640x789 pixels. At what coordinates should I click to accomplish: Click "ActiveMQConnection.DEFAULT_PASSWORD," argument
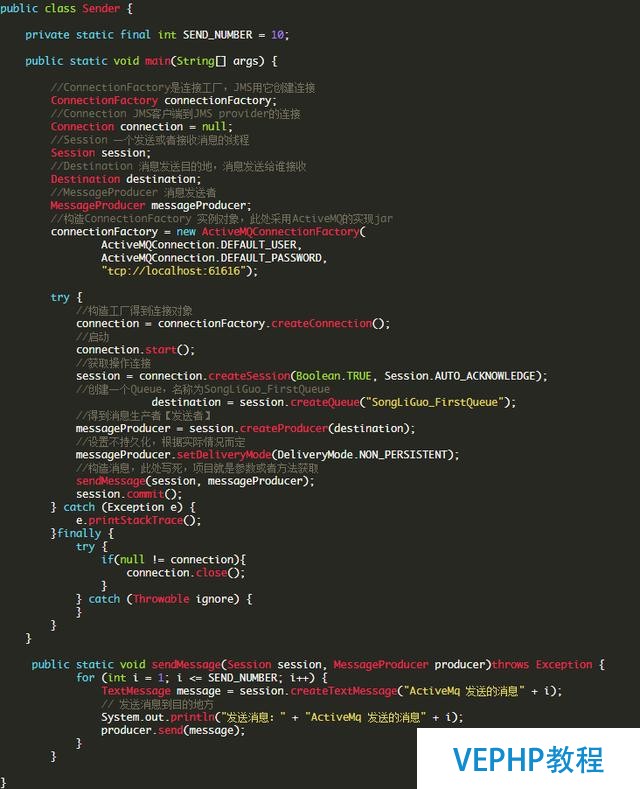pos(214,258)
